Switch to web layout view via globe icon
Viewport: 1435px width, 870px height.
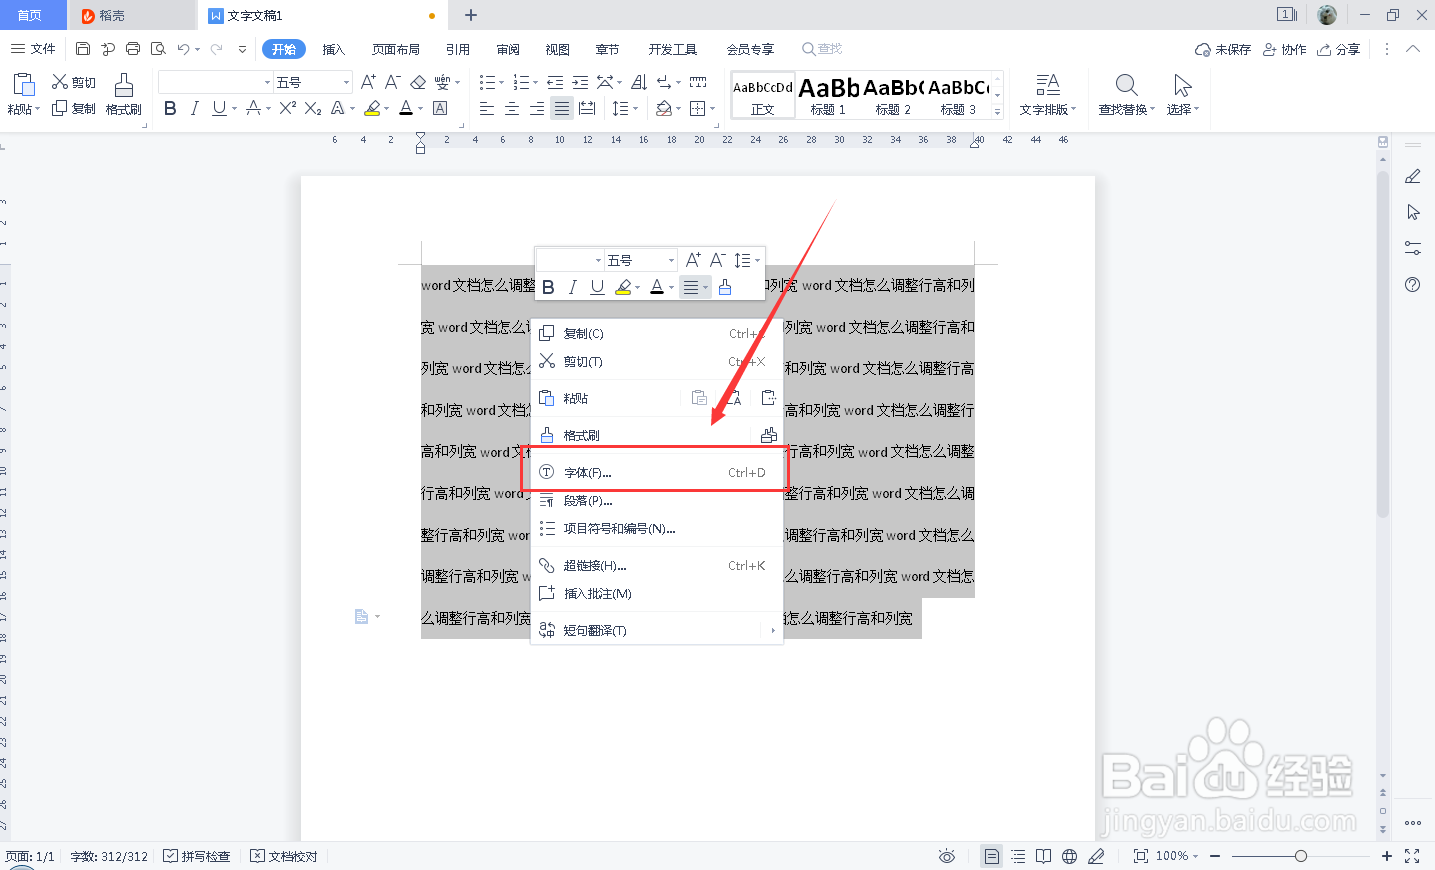pyautogui.click(x=1069, y=856)
